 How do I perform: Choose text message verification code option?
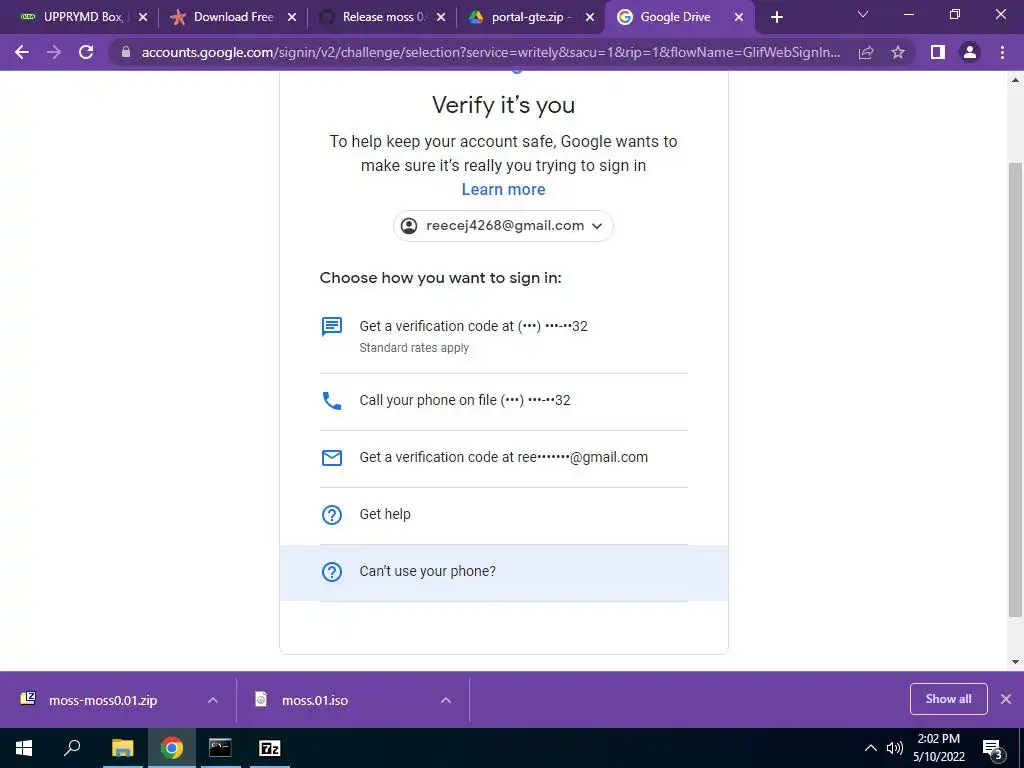(504, 336)
